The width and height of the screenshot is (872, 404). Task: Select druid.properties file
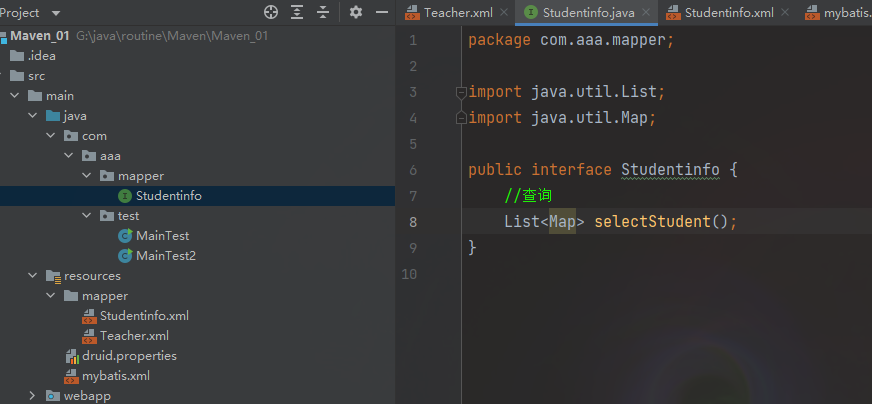pyautogui.click(x=129, y=356)
